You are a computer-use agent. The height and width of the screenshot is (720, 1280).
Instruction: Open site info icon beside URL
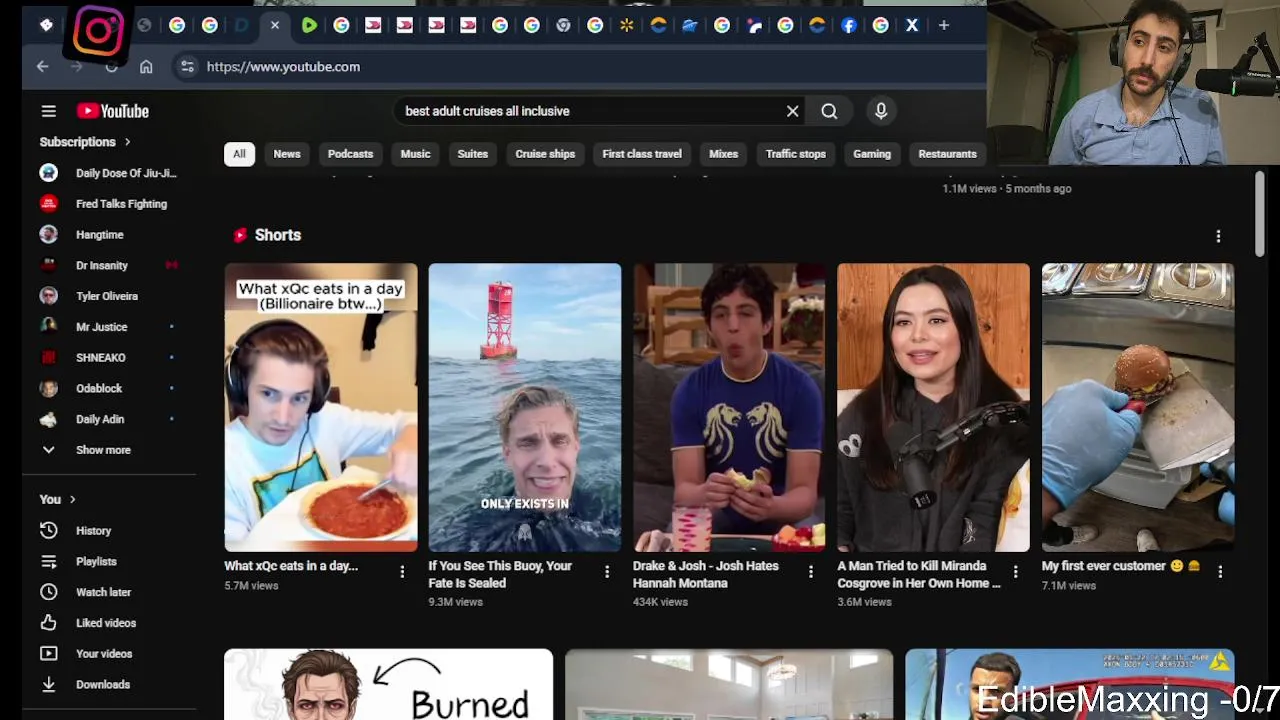[x=187, y=66]
